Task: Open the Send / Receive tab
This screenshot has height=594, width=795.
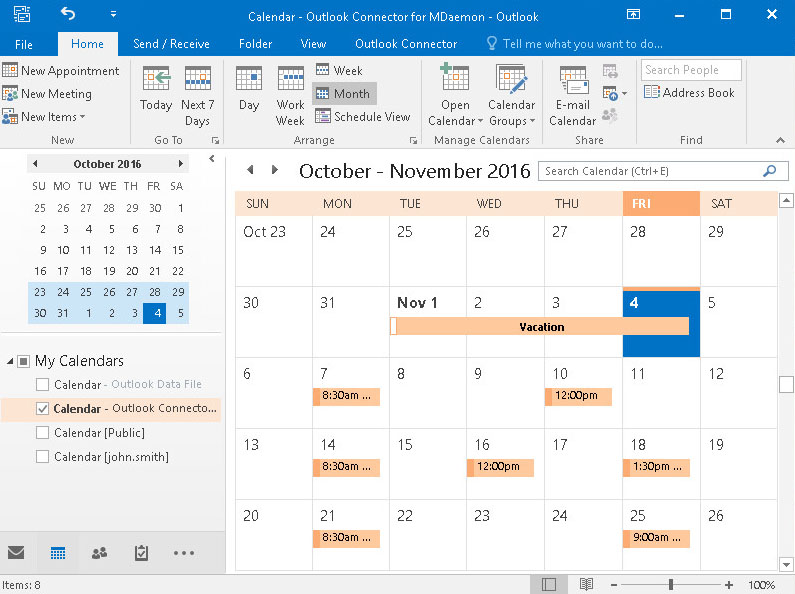Action: [x=171, y=44]
